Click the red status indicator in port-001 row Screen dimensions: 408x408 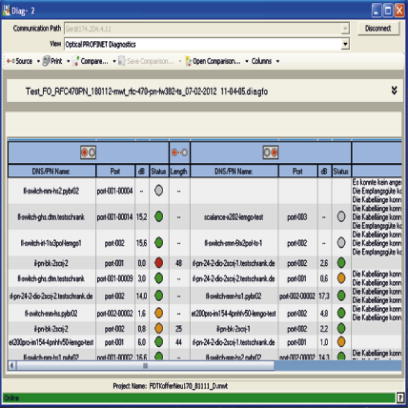click(159, 263)
